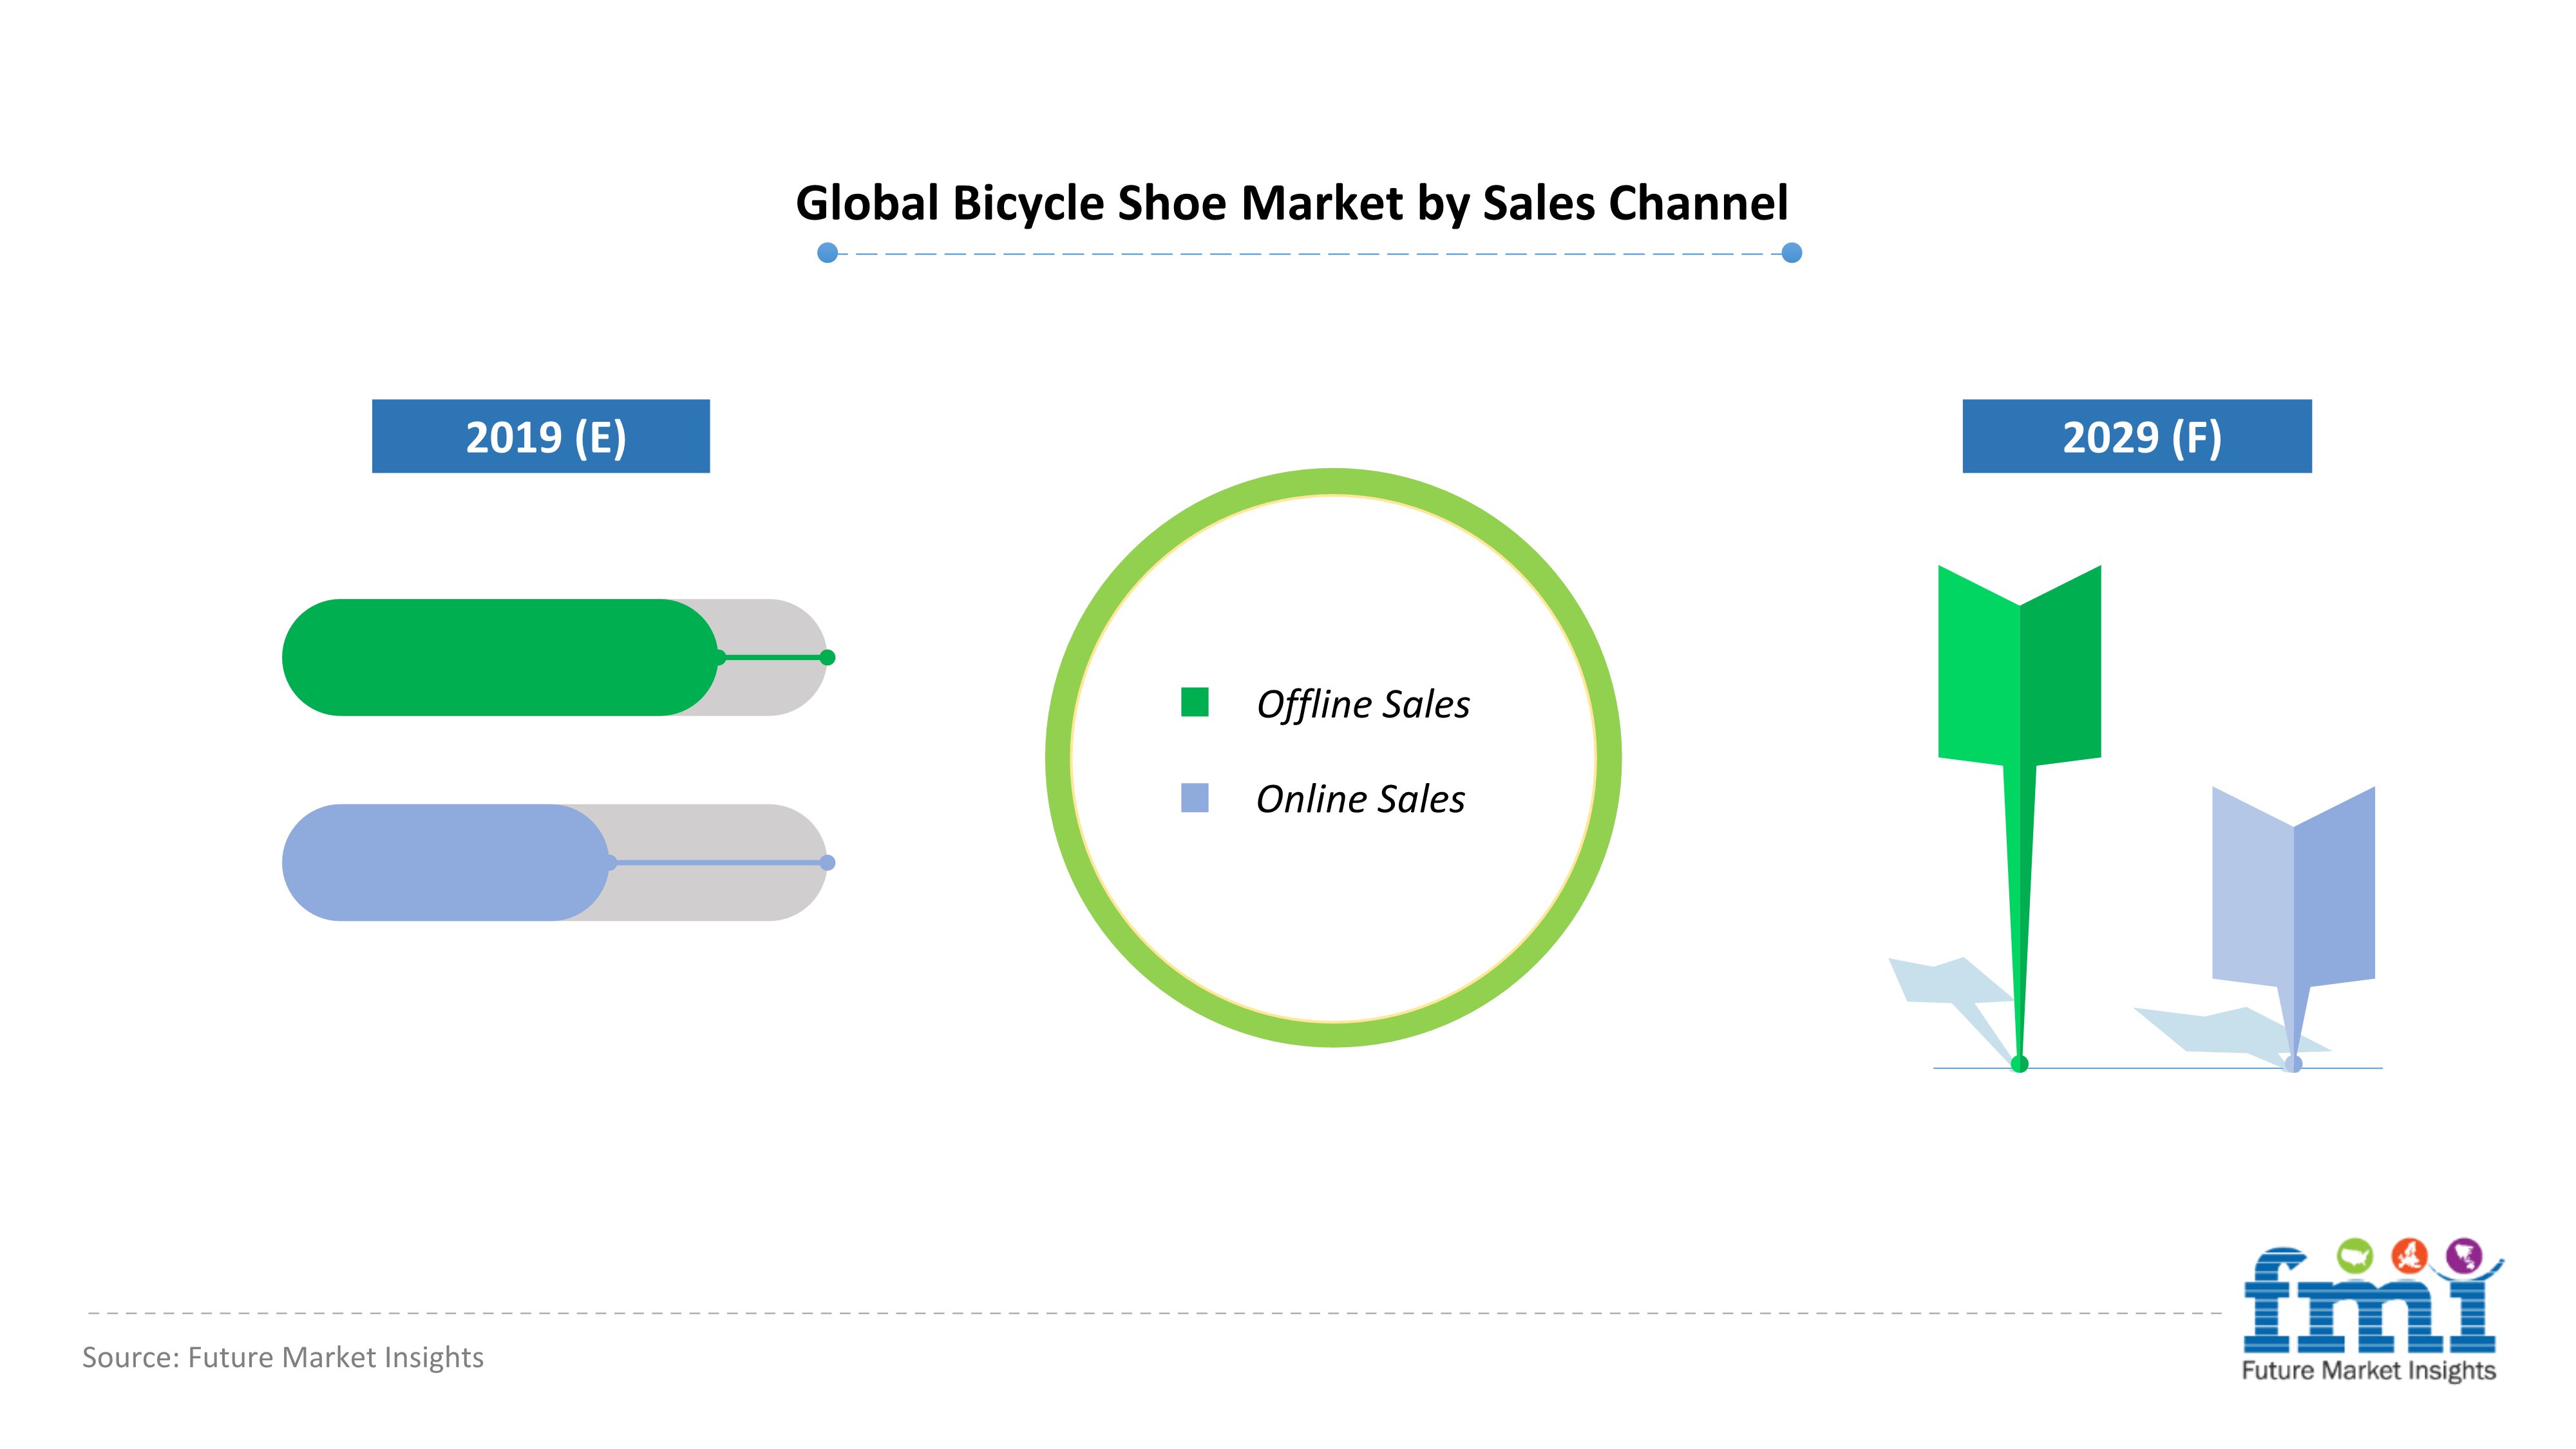Select the Online Sales legend label

[x=1360, y=799]
